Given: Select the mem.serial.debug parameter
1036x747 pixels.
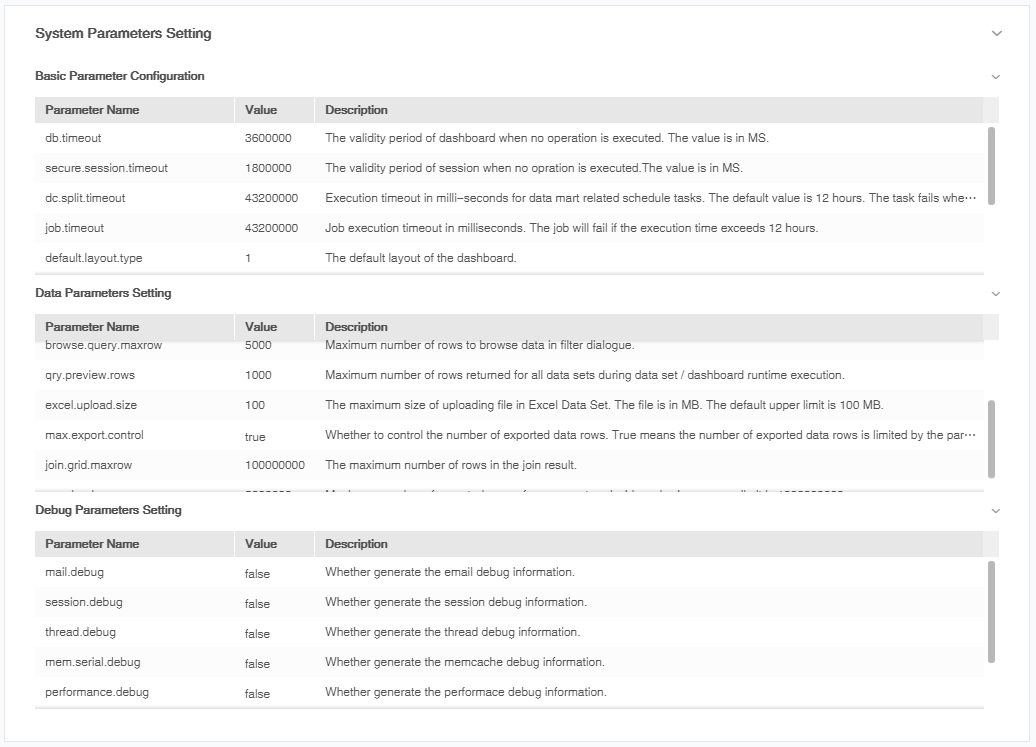Looking at the screenshot, I should click(92, 662).
